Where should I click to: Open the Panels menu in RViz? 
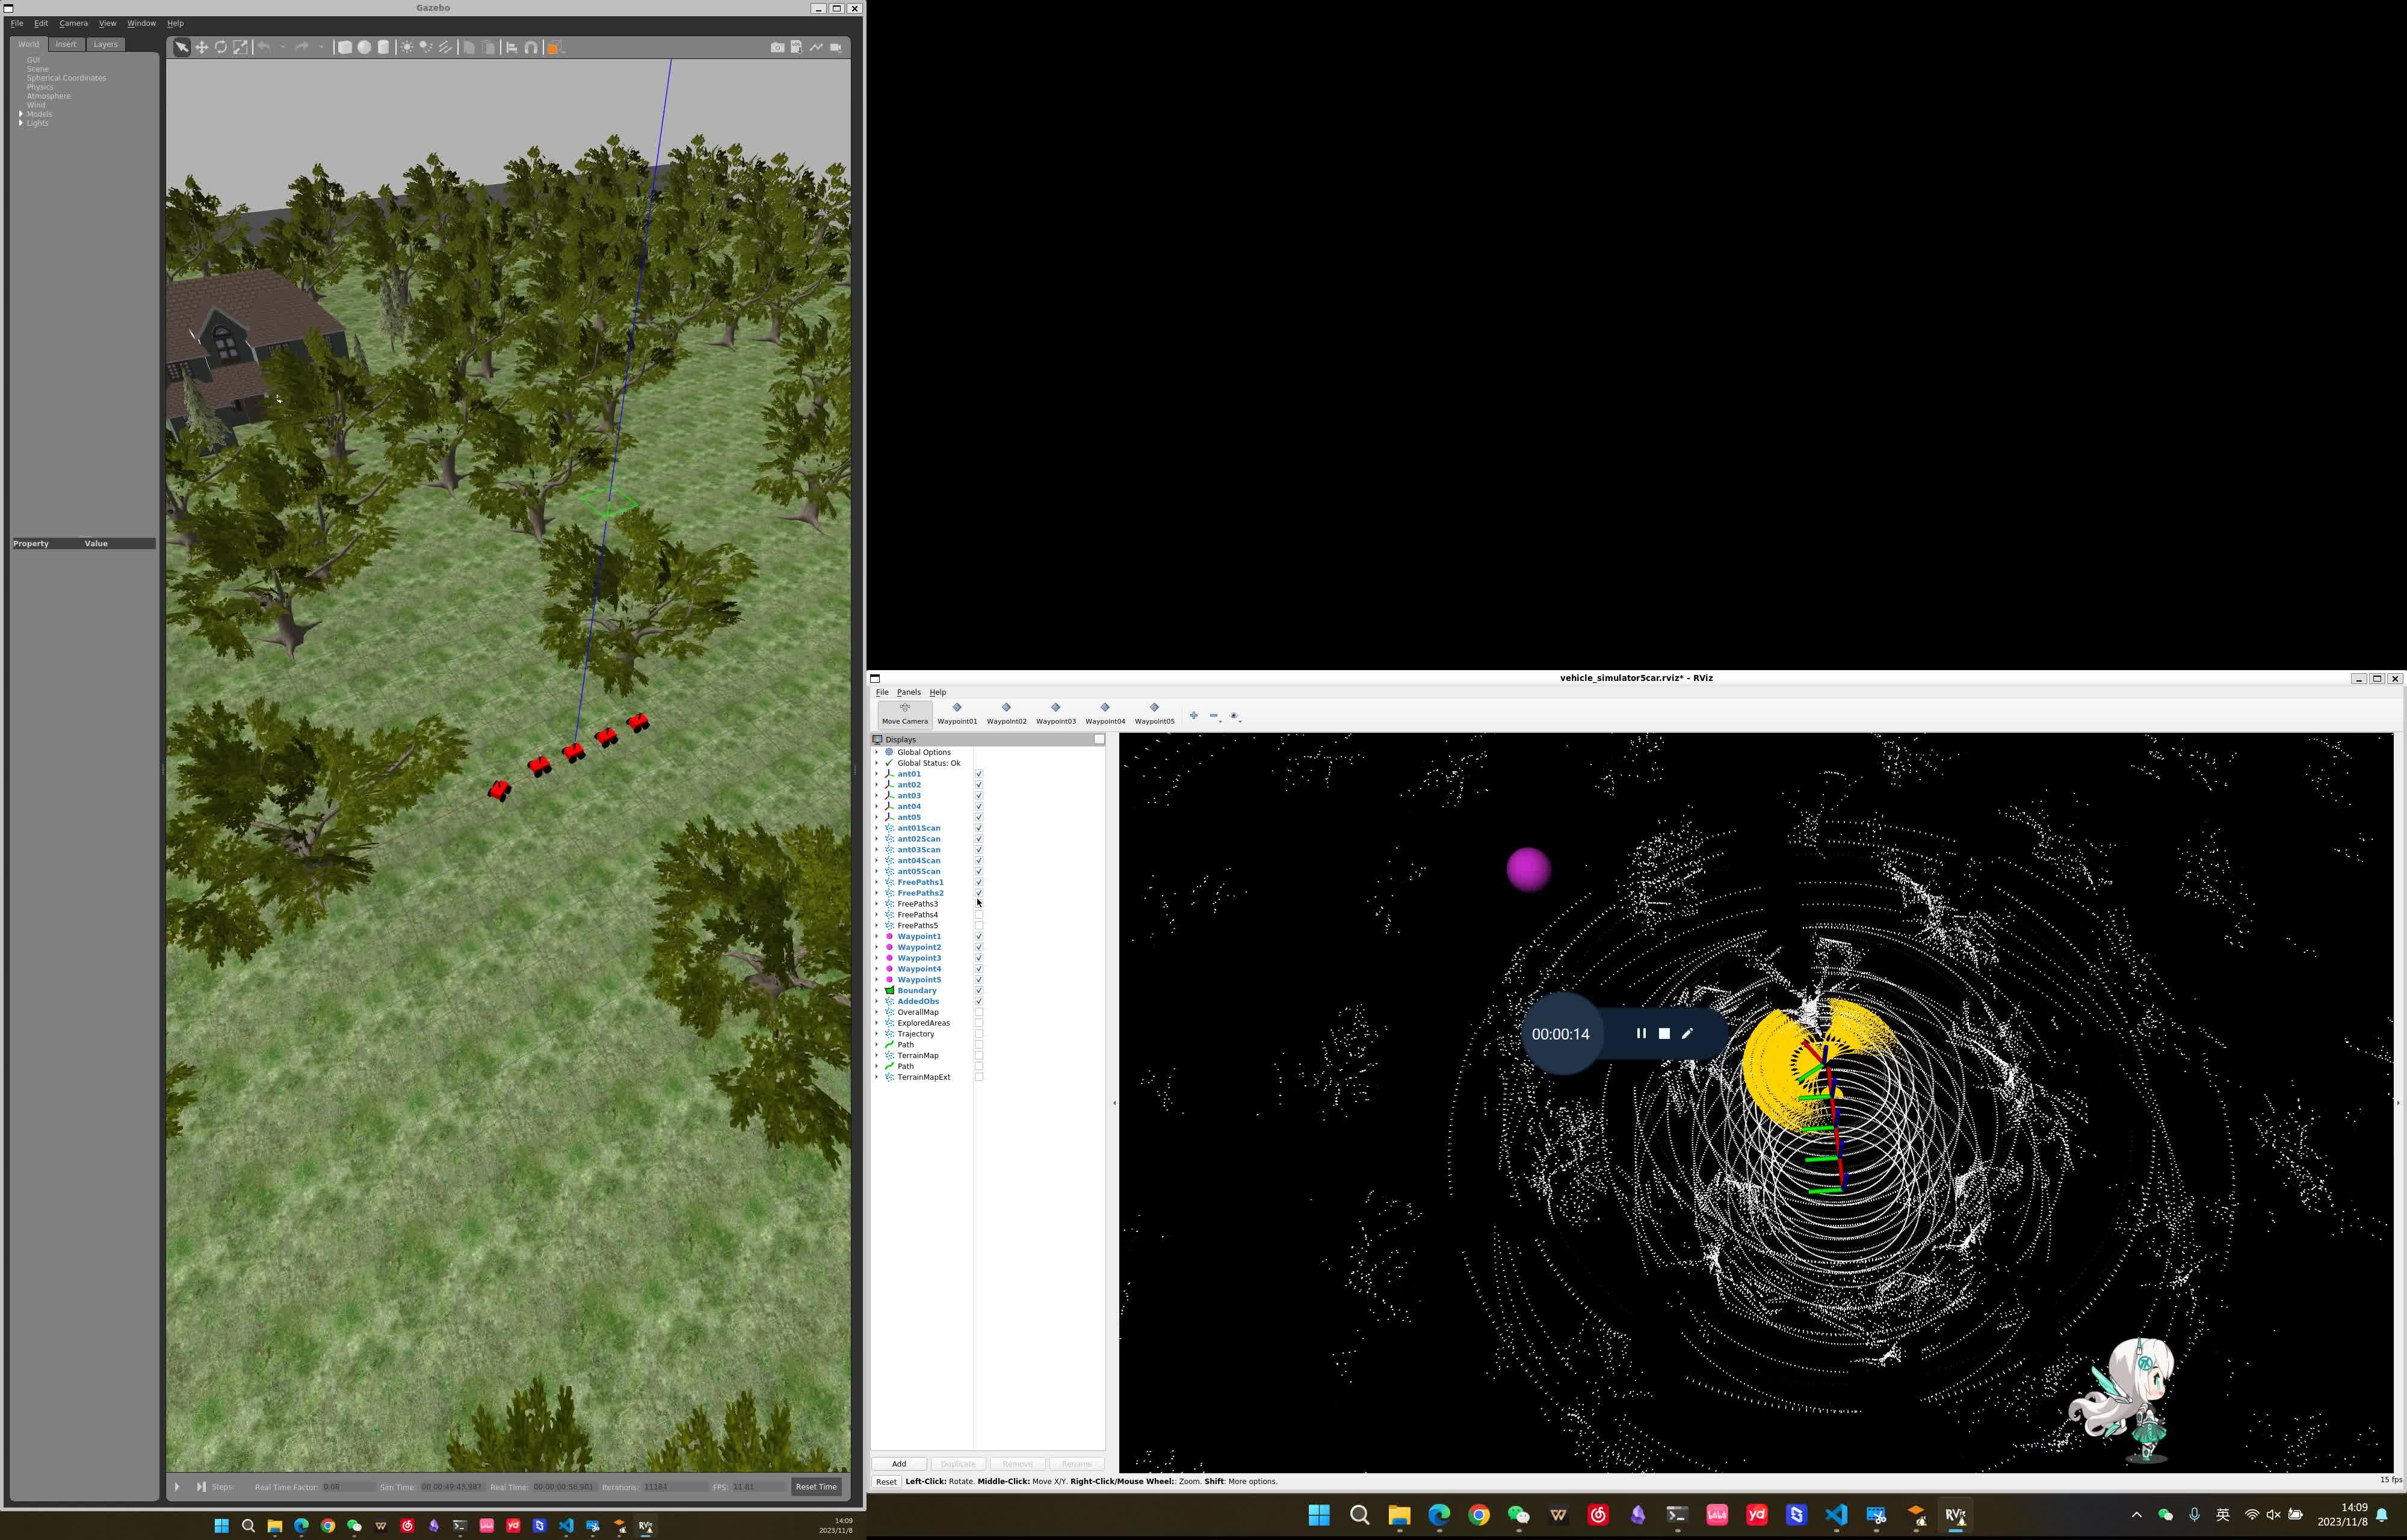point(908,692)
